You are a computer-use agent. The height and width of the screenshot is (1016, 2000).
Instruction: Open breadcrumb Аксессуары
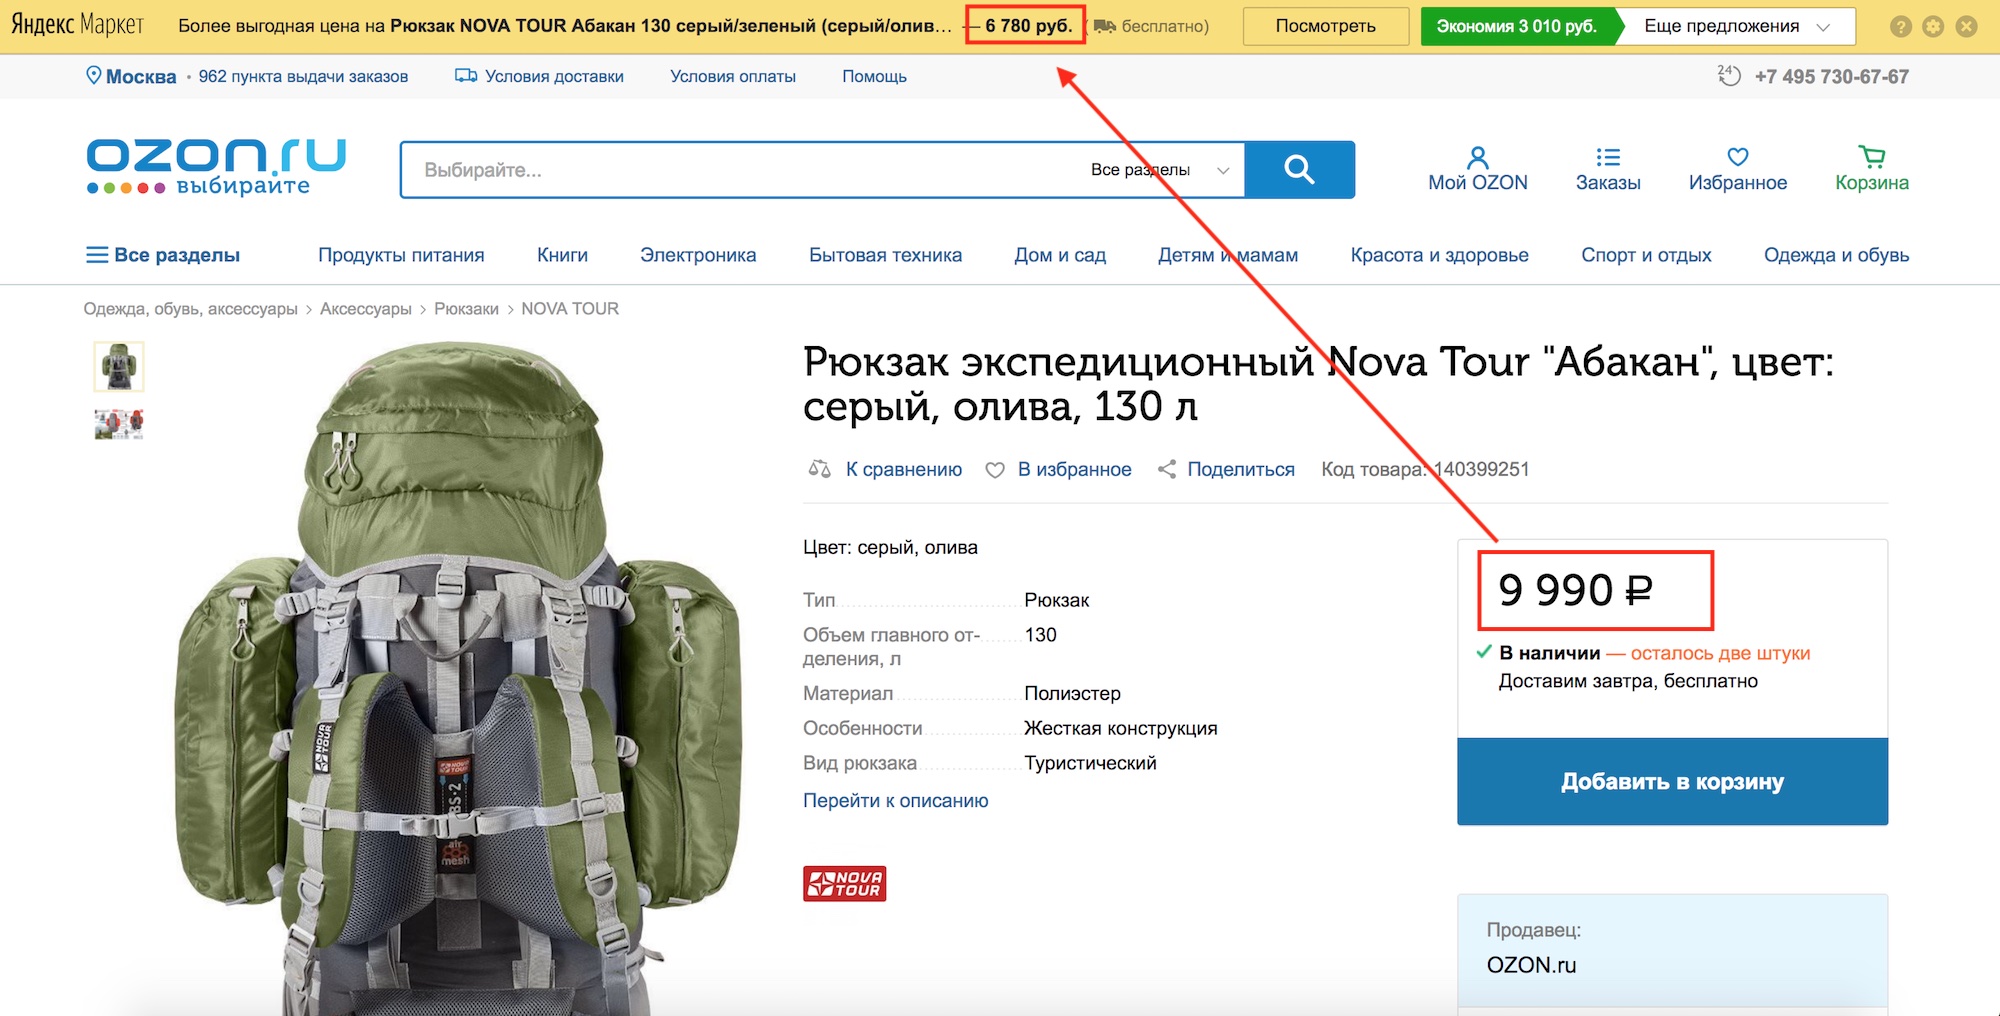click(x=365, y=309)
